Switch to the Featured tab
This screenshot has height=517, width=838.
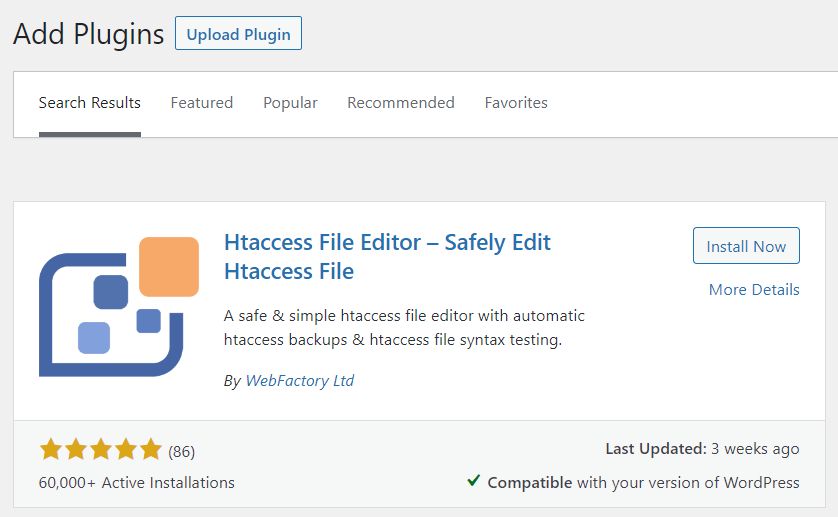201,103
